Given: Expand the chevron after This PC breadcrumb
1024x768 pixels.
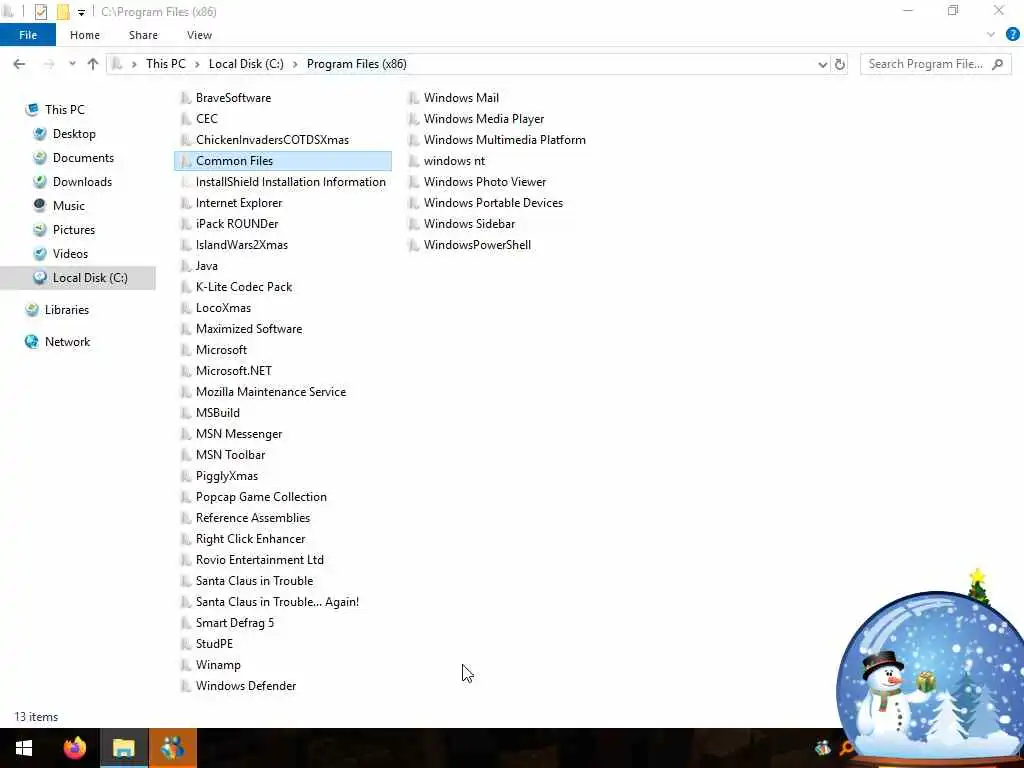Looking at the screenshot, I should pos(197,64).
